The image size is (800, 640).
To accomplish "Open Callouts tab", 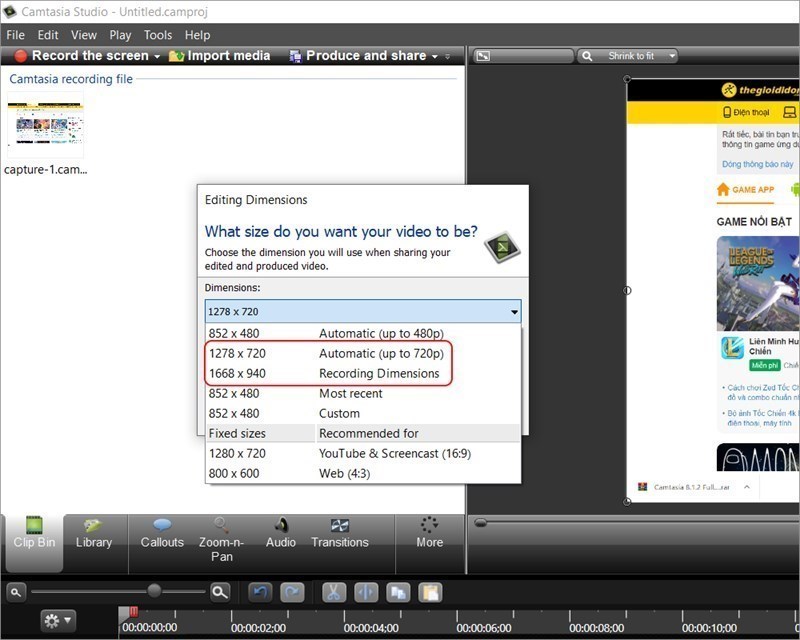I will [x=162, y=533].
